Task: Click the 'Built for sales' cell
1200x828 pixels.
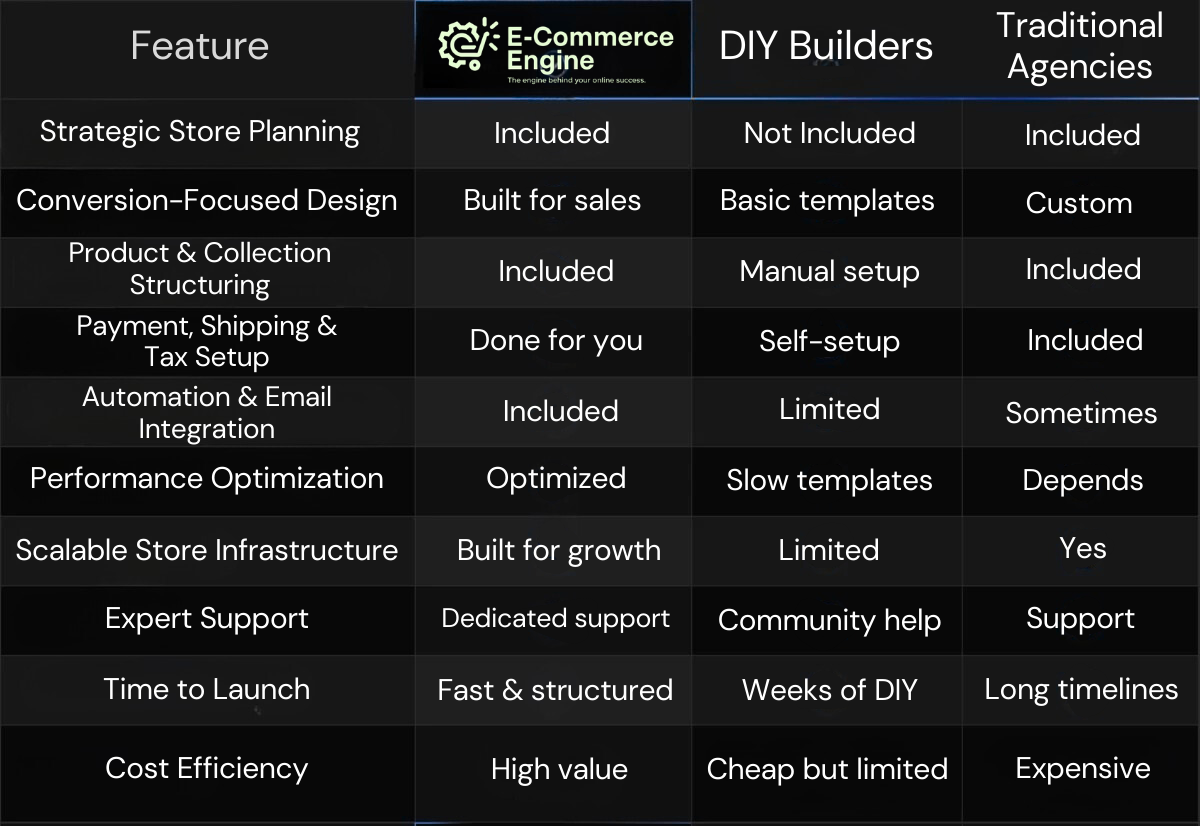Action: [552, 200]
